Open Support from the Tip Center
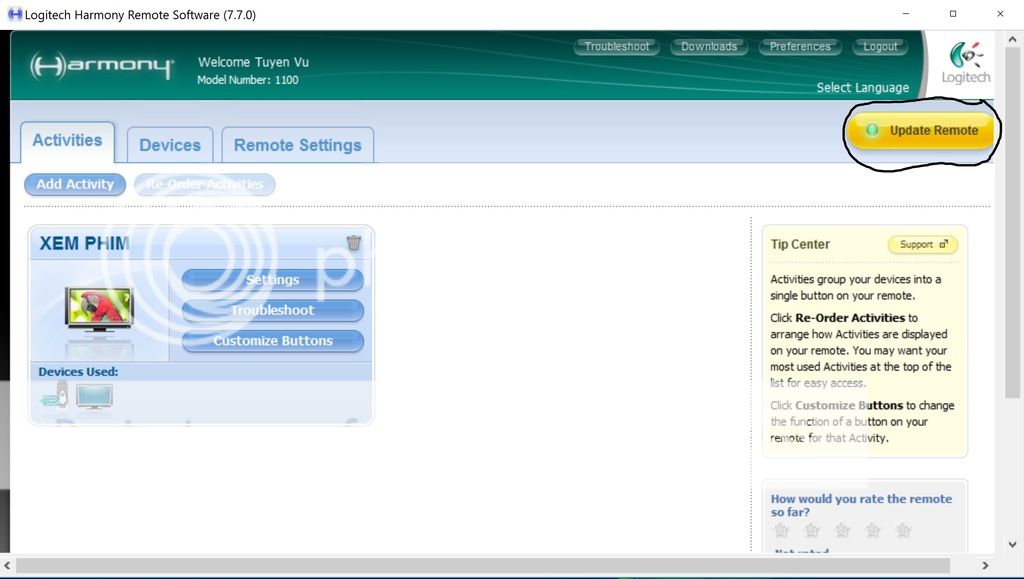The height and width of the screenshot is (579, 1024). click(x=921, y=244)
